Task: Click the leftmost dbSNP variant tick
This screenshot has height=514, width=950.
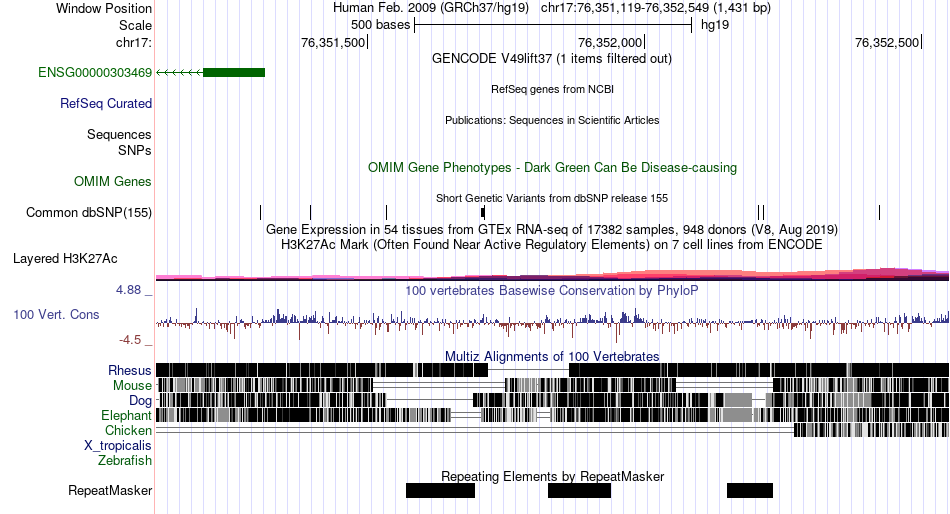Action: [261, 212]
